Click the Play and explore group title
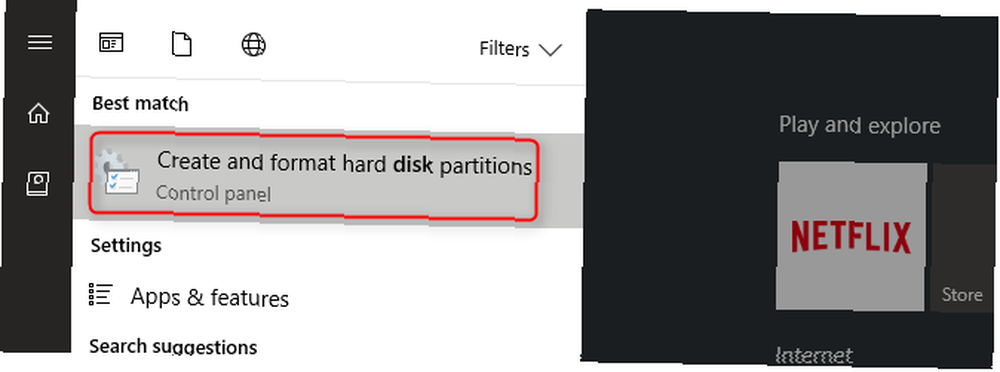This screenshot has height=372, width=1000. pos(859,125)
